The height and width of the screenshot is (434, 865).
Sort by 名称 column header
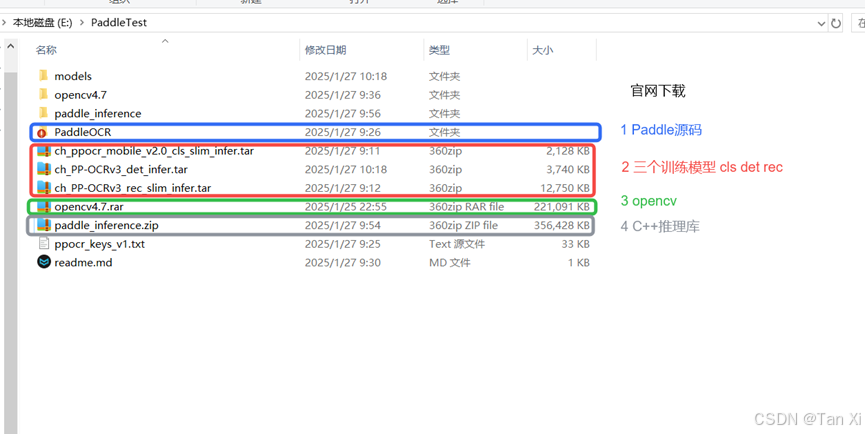click(x=46, y=50)
